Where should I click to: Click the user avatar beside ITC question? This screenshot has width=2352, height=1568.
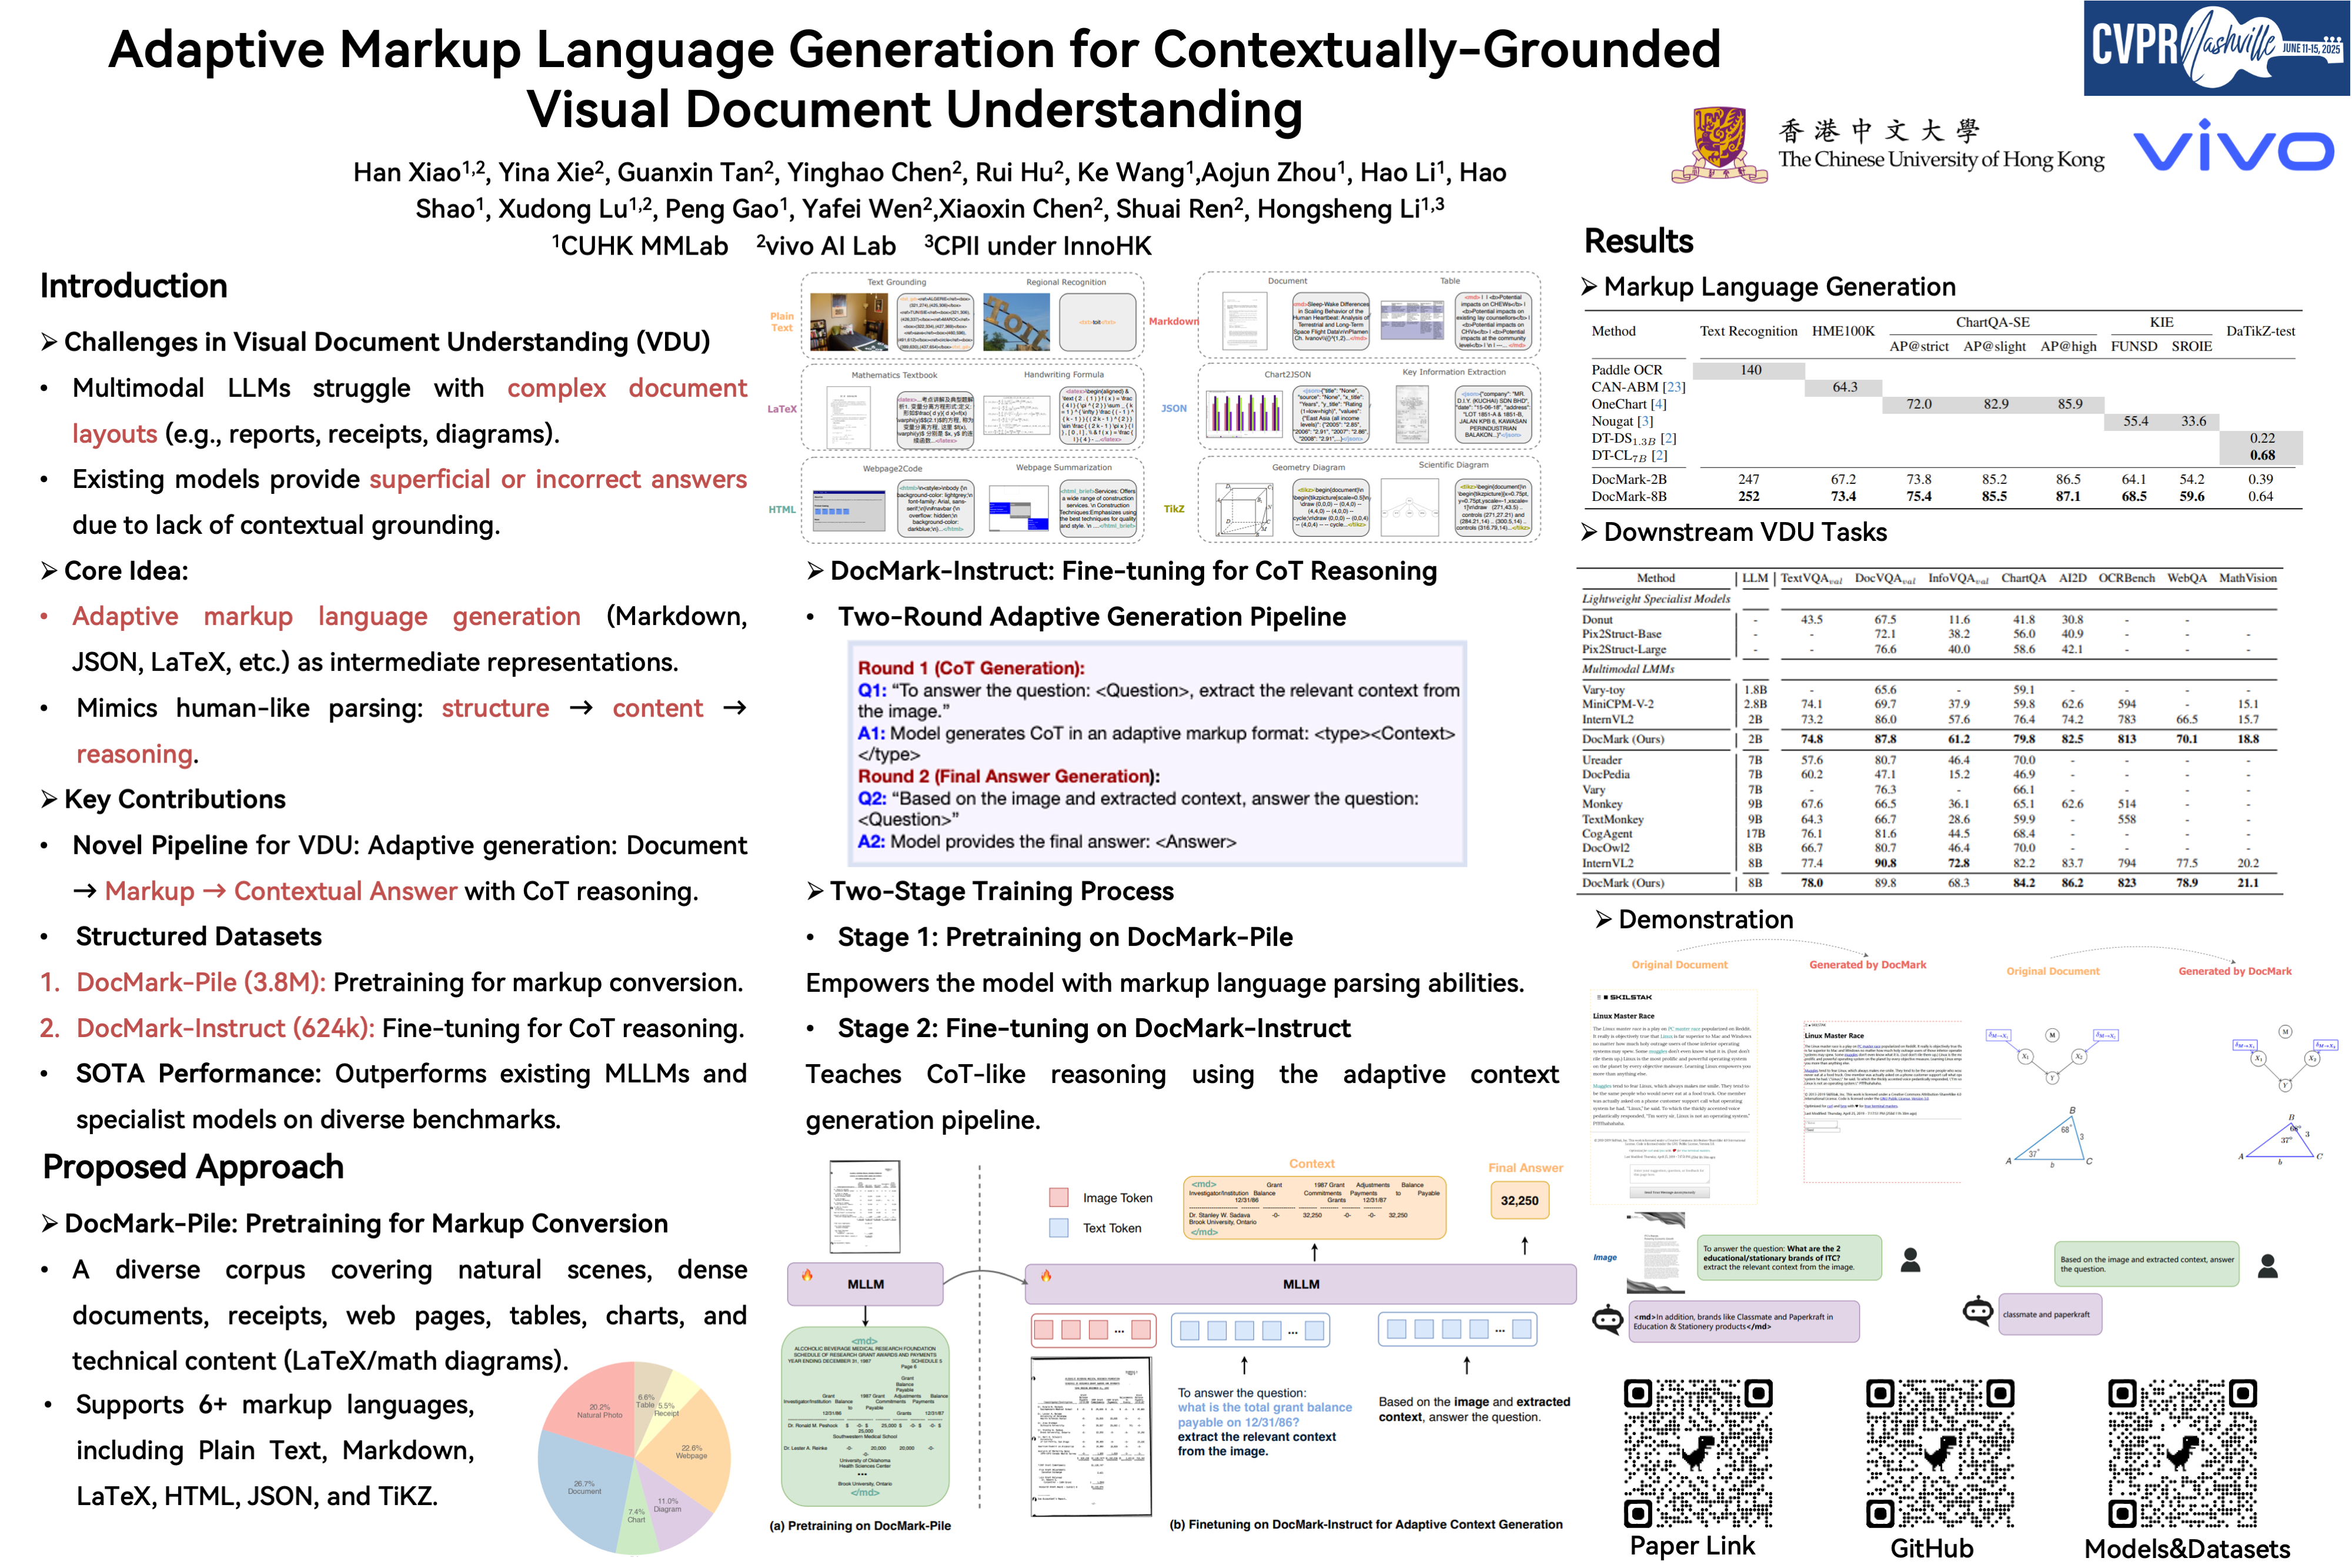pyautogui.click(x=1910, y=1259)
